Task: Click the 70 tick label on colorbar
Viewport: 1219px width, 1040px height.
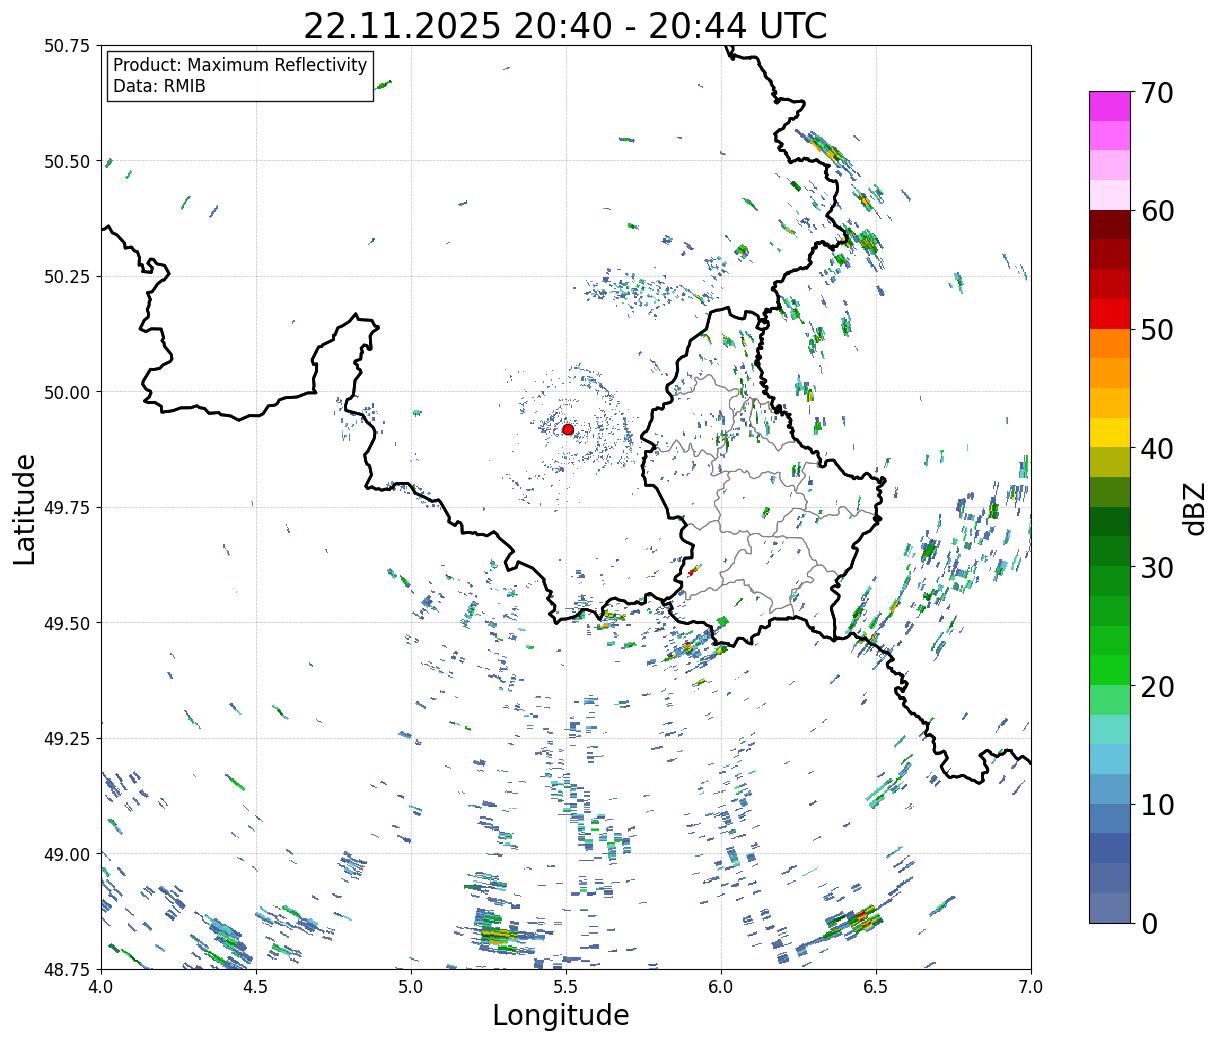Action: coord(1158,93)
